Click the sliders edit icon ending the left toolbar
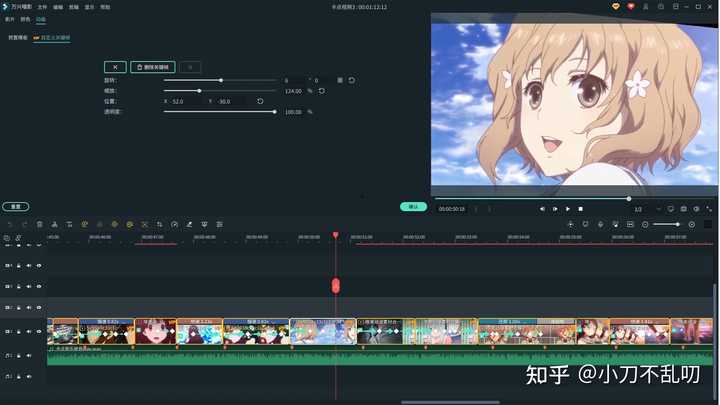Viewport: 720px width, 405px height. tap(219, 225)
